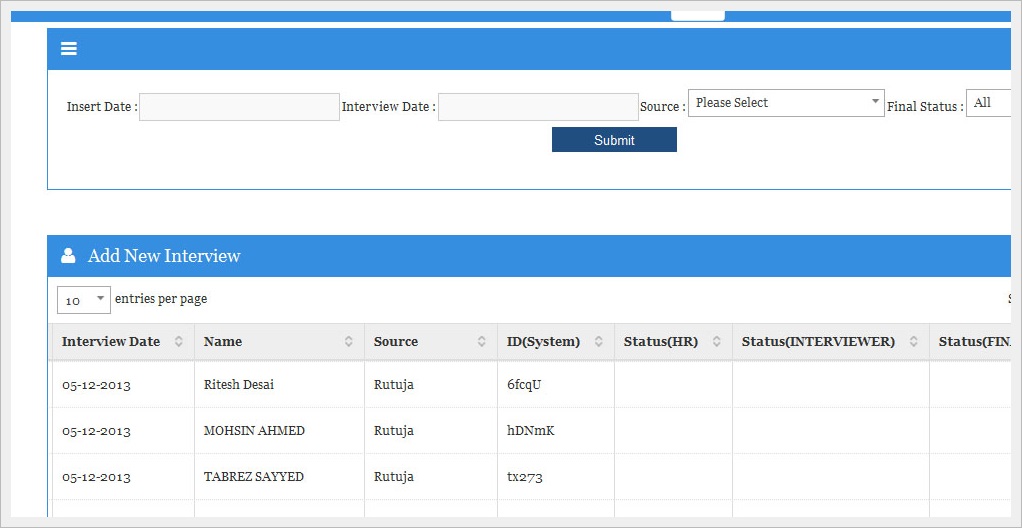Sort by Interview Date column arrows
The width and height of the screenshot is (1022, 528).
tap(179, 342)
